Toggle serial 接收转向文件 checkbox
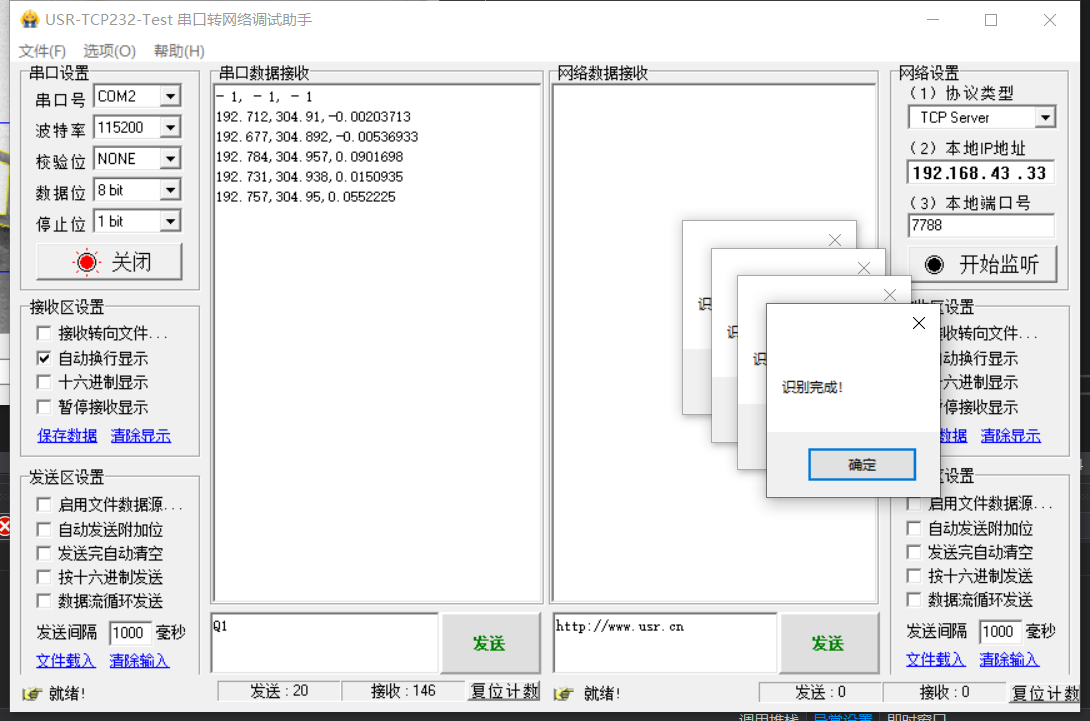The image size is (1090, 721). click(44, 333)
